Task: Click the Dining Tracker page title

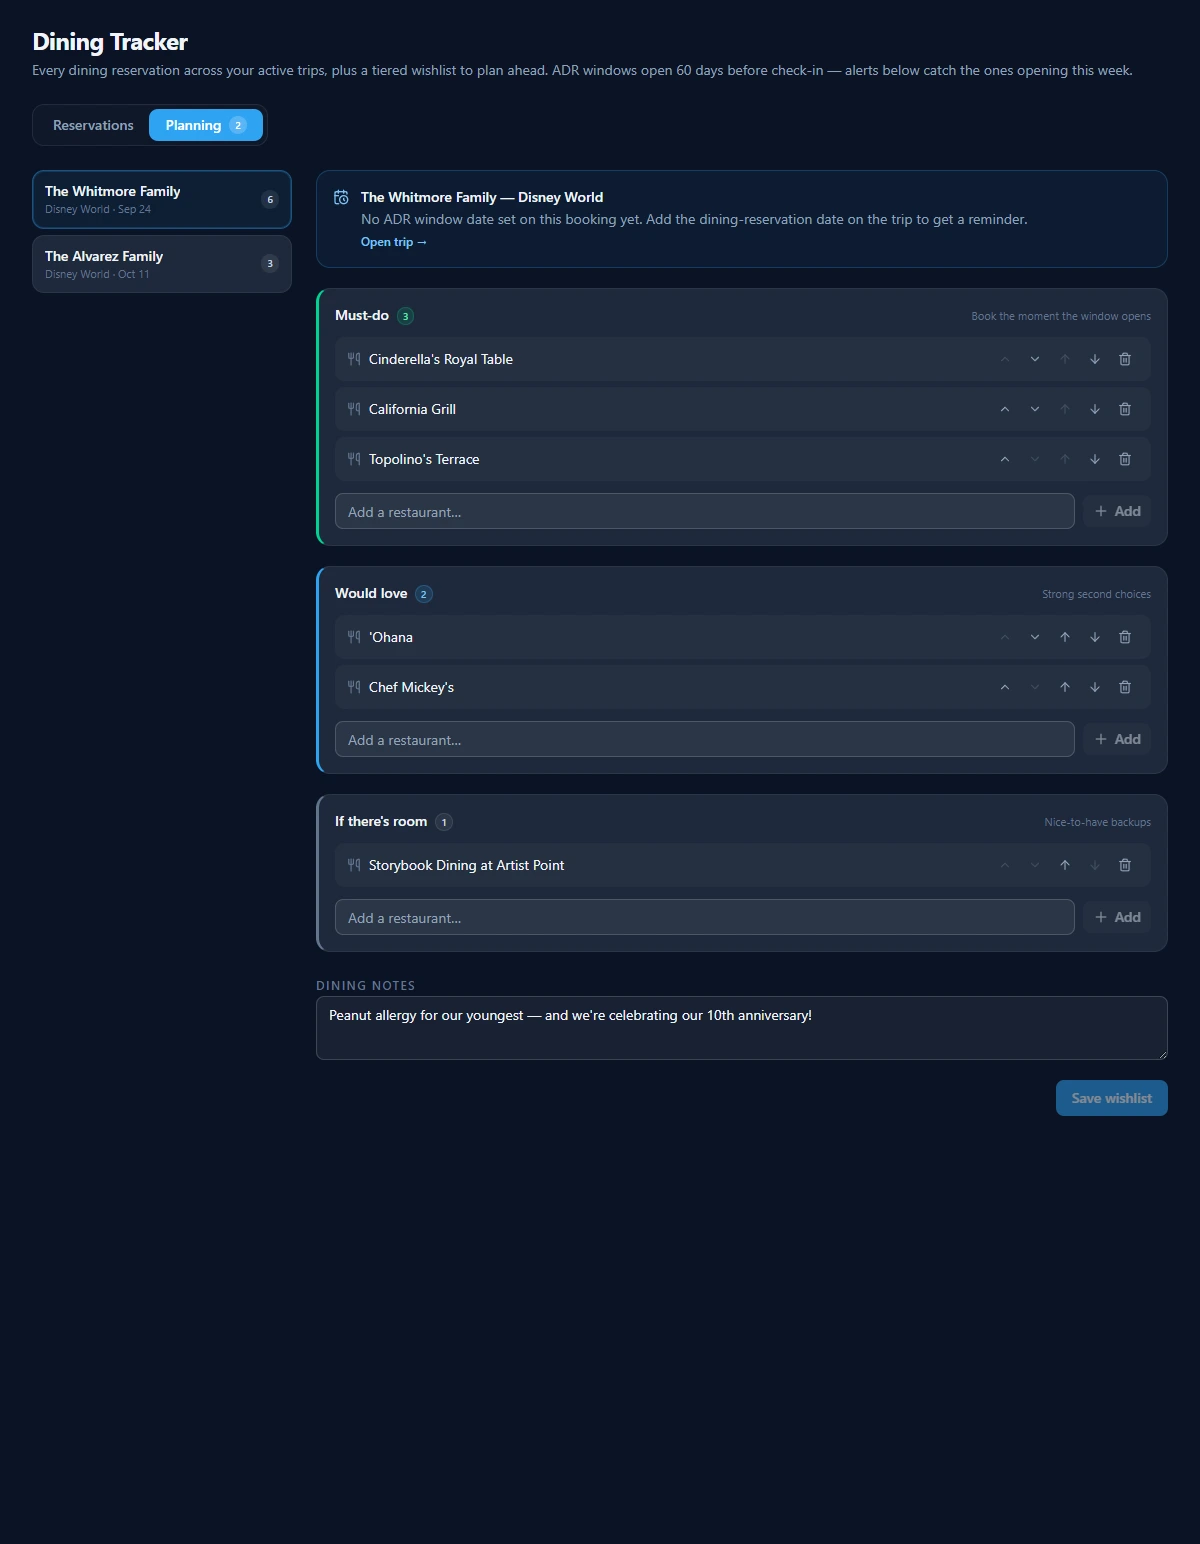Action: point(110,42)
